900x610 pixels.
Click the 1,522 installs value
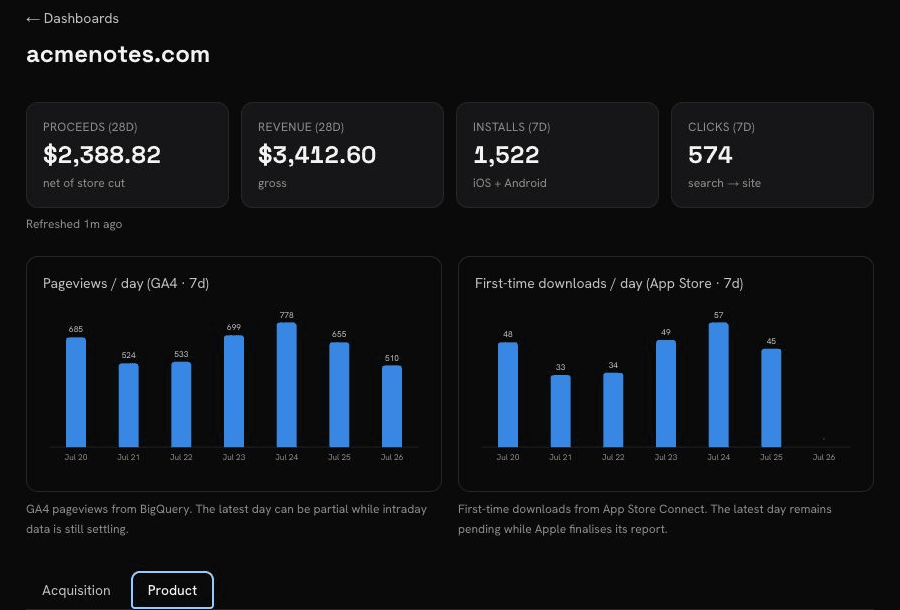(x=506, y=155)
